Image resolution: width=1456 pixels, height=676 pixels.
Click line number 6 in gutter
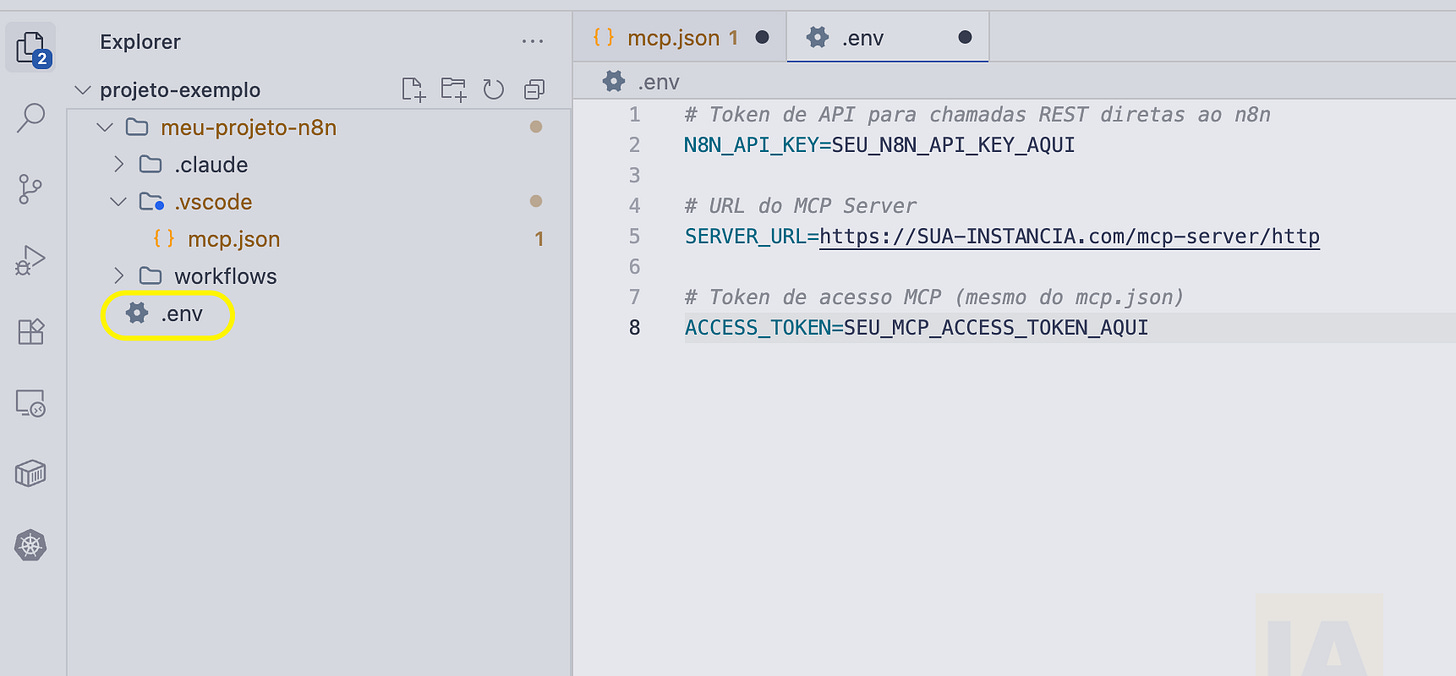pyautogui.click(x=634, y=267)
